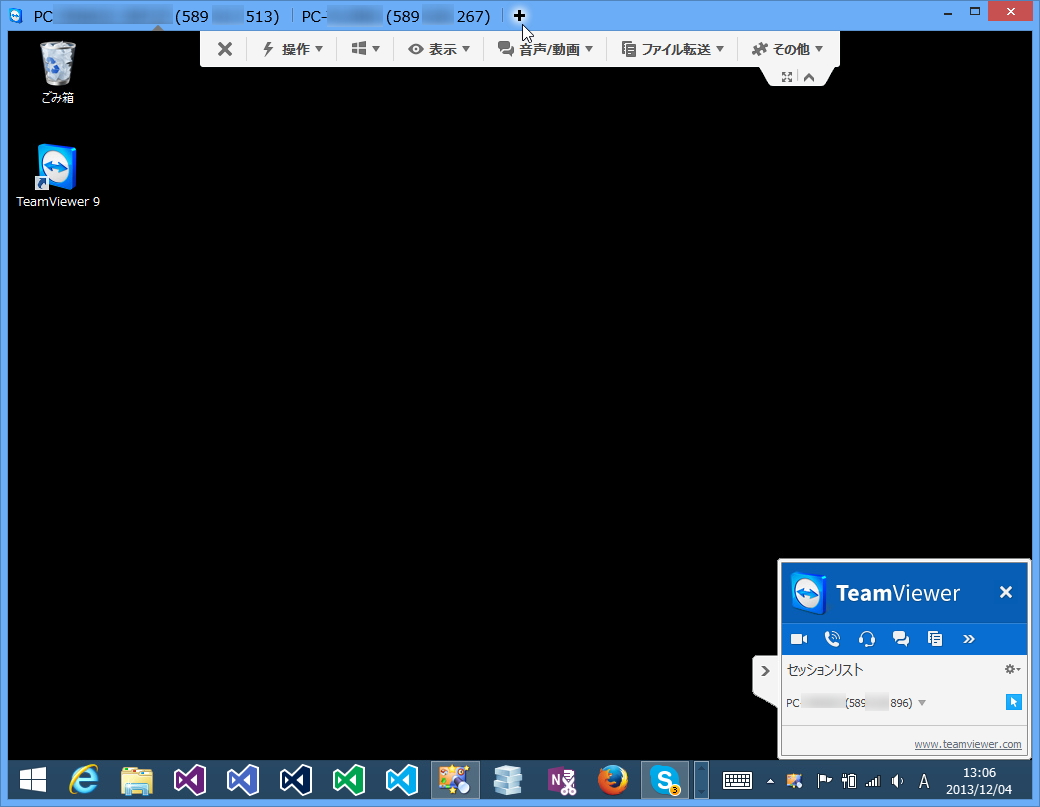The height and width of the screenshot is (807, 1040).
Task: Open Skype from the taskbar
Action: (x=665, y=780)
